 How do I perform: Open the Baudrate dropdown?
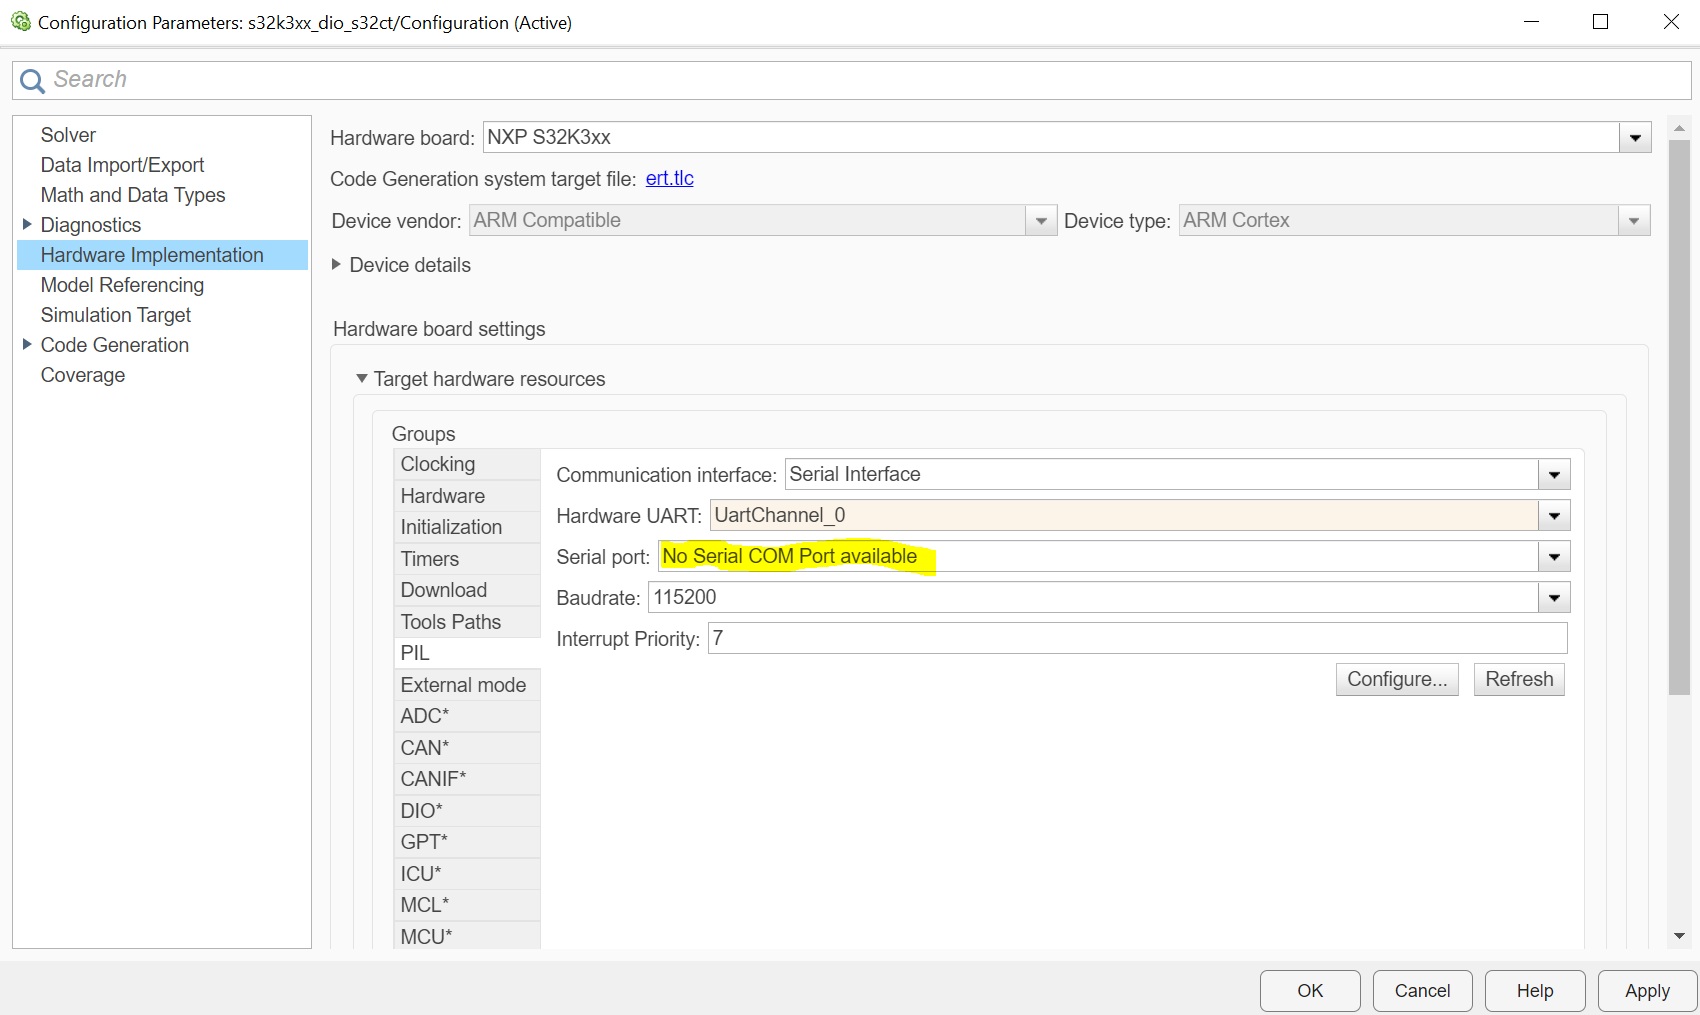1553,597
